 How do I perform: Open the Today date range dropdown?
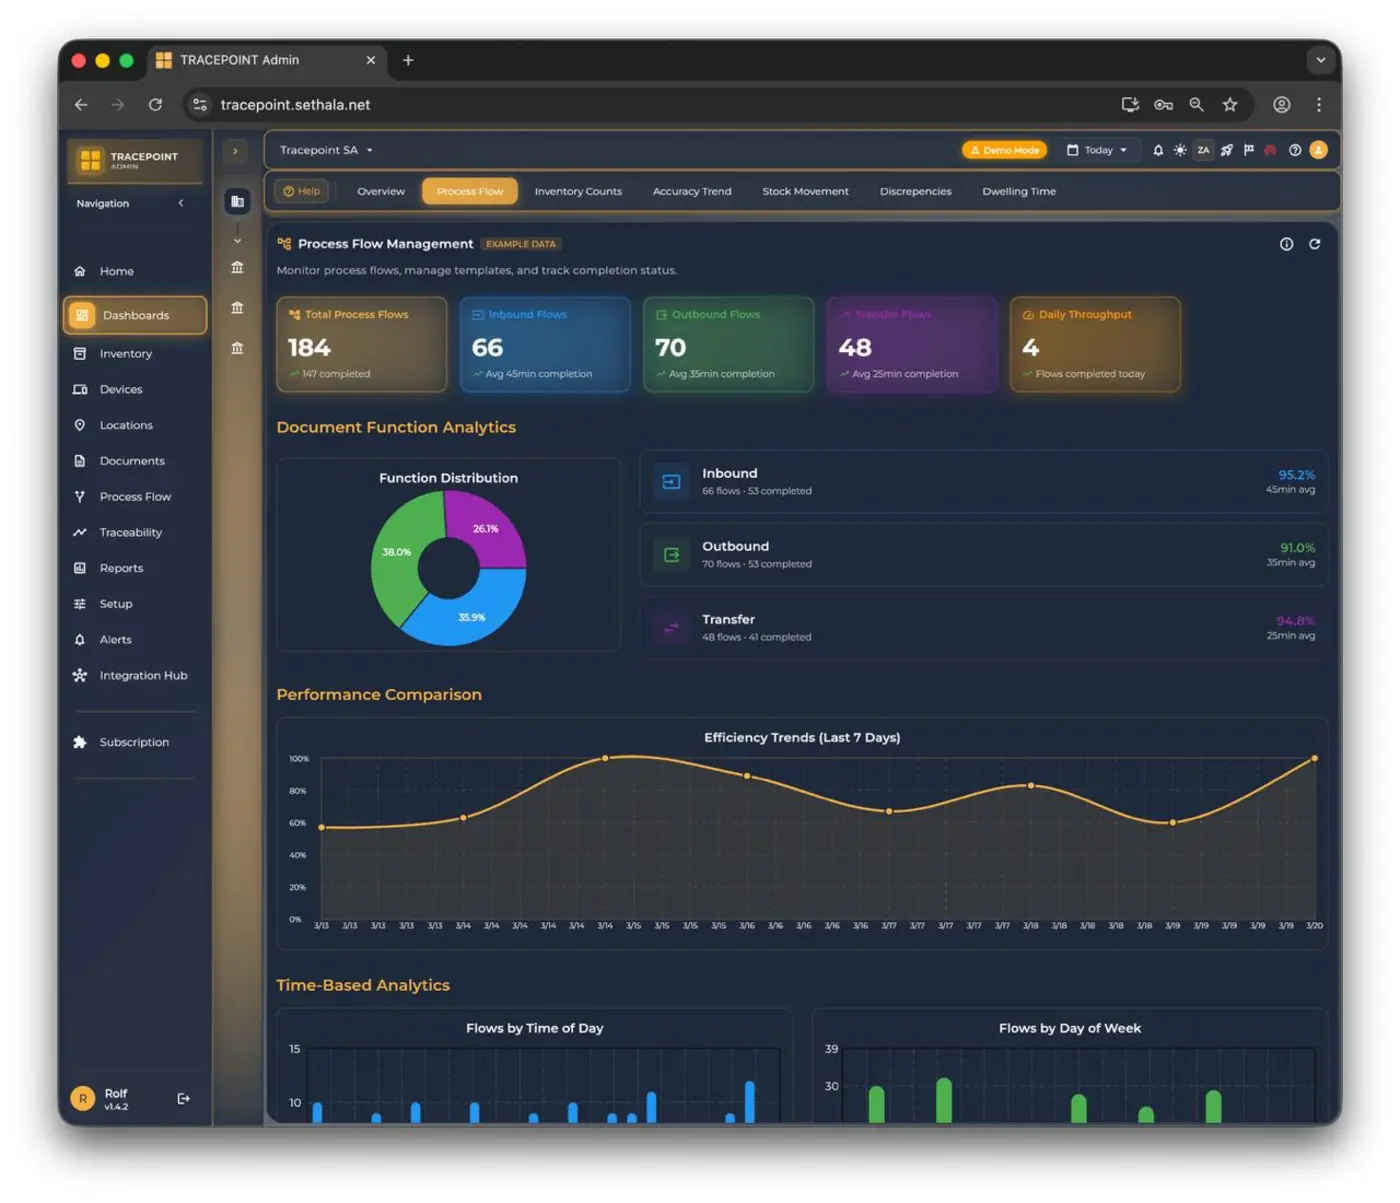1098,150
